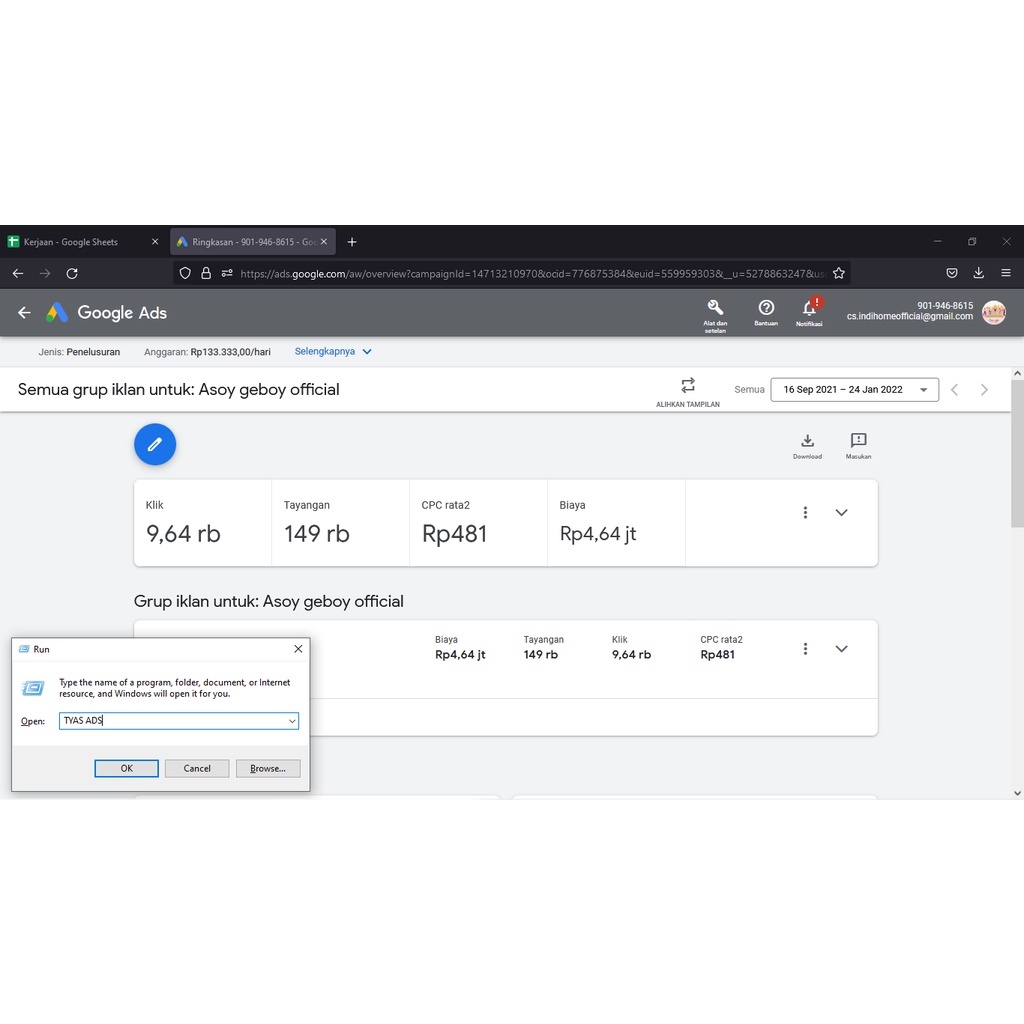The height and width of the screenshot is (1024, 1024).
Task: Open the Notifikasi bell icon
Action: point(809,312)
